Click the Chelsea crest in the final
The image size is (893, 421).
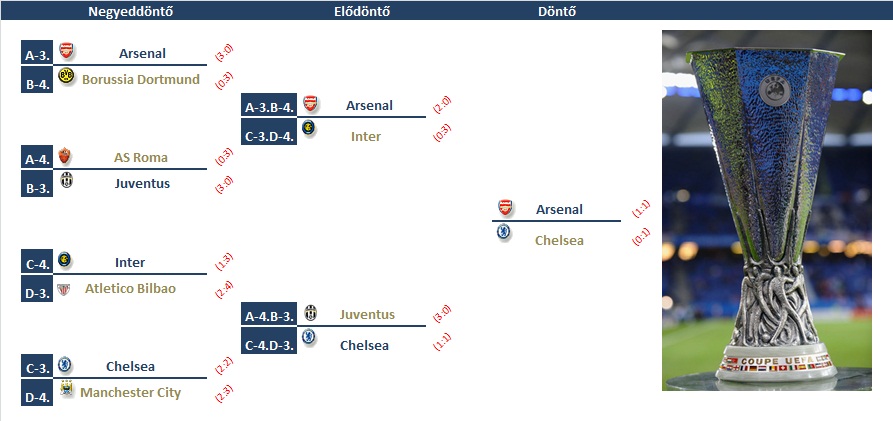tap(503, 232)
